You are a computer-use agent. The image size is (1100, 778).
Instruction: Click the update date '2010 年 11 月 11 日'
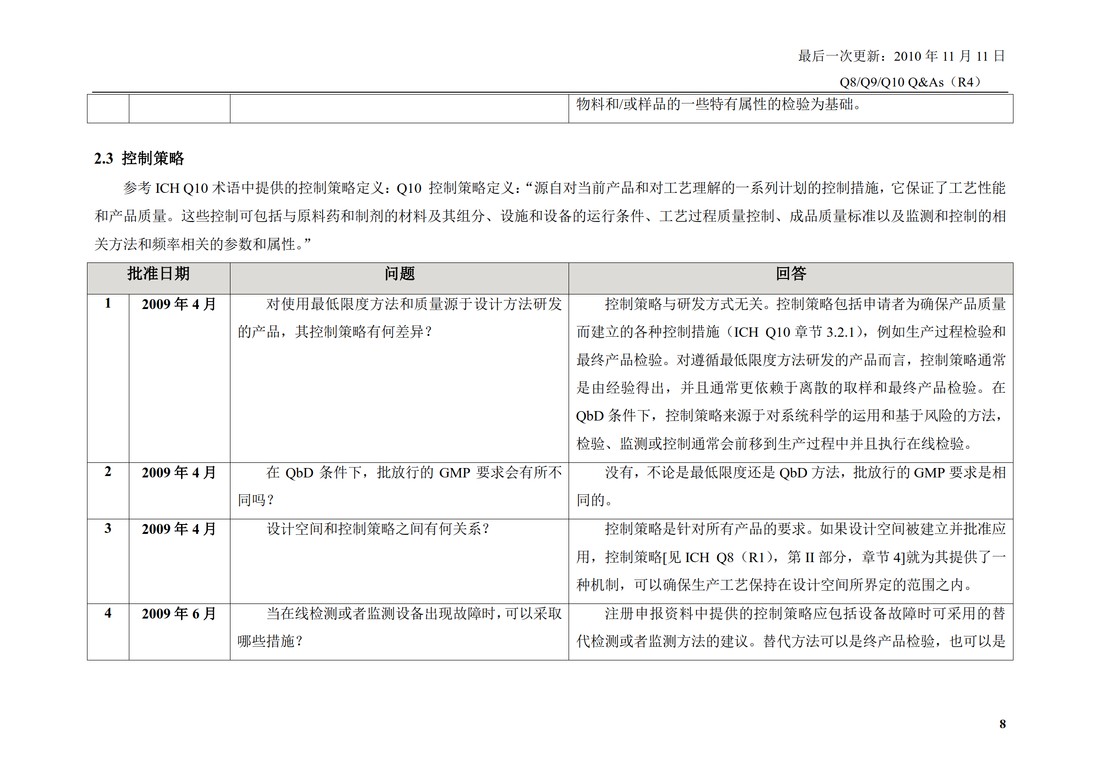click(x=950, y=56)
